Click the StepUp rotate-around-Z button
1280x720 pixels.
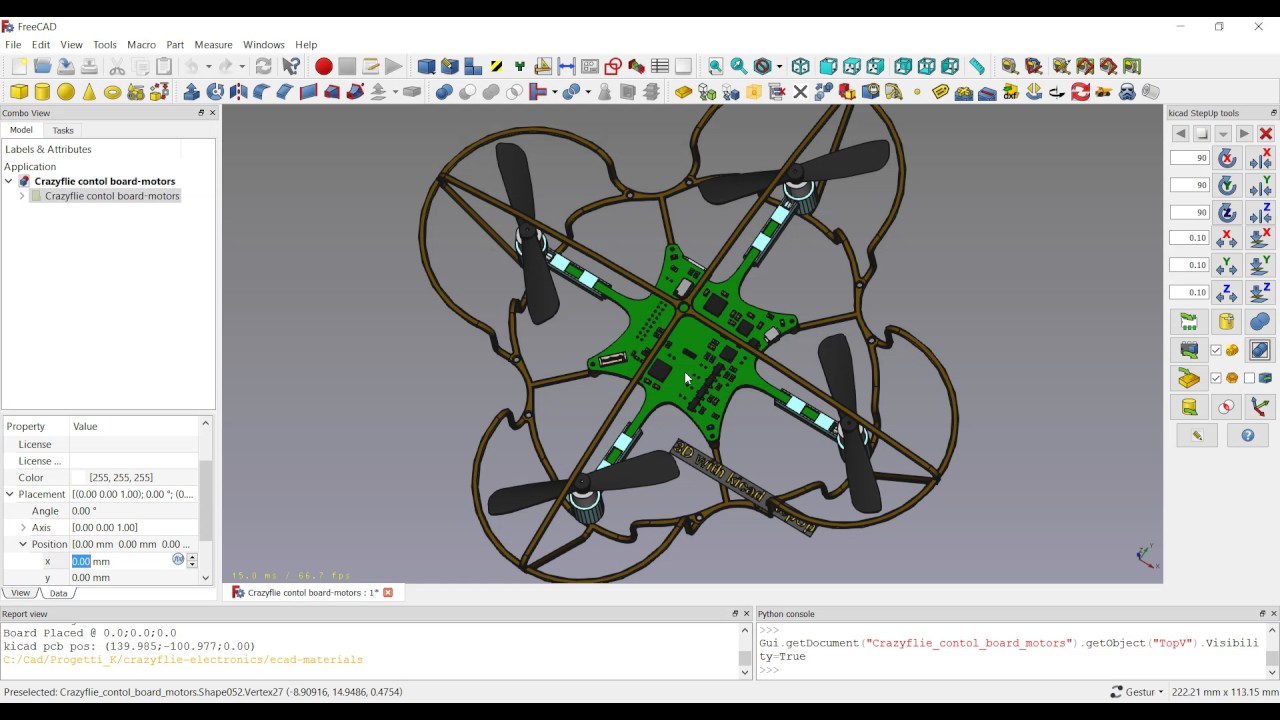(x=1227, y=212)
